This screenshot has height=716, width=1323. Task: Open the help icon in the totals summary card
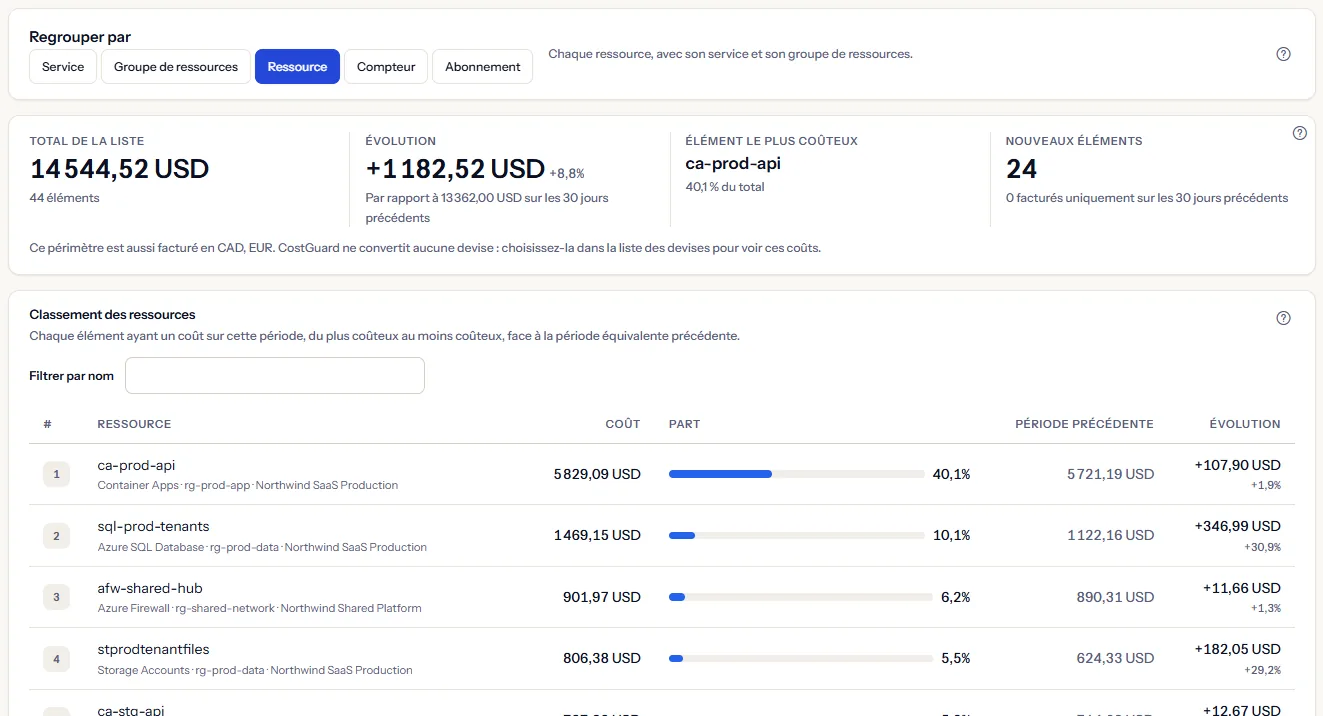coord(1300,133)
